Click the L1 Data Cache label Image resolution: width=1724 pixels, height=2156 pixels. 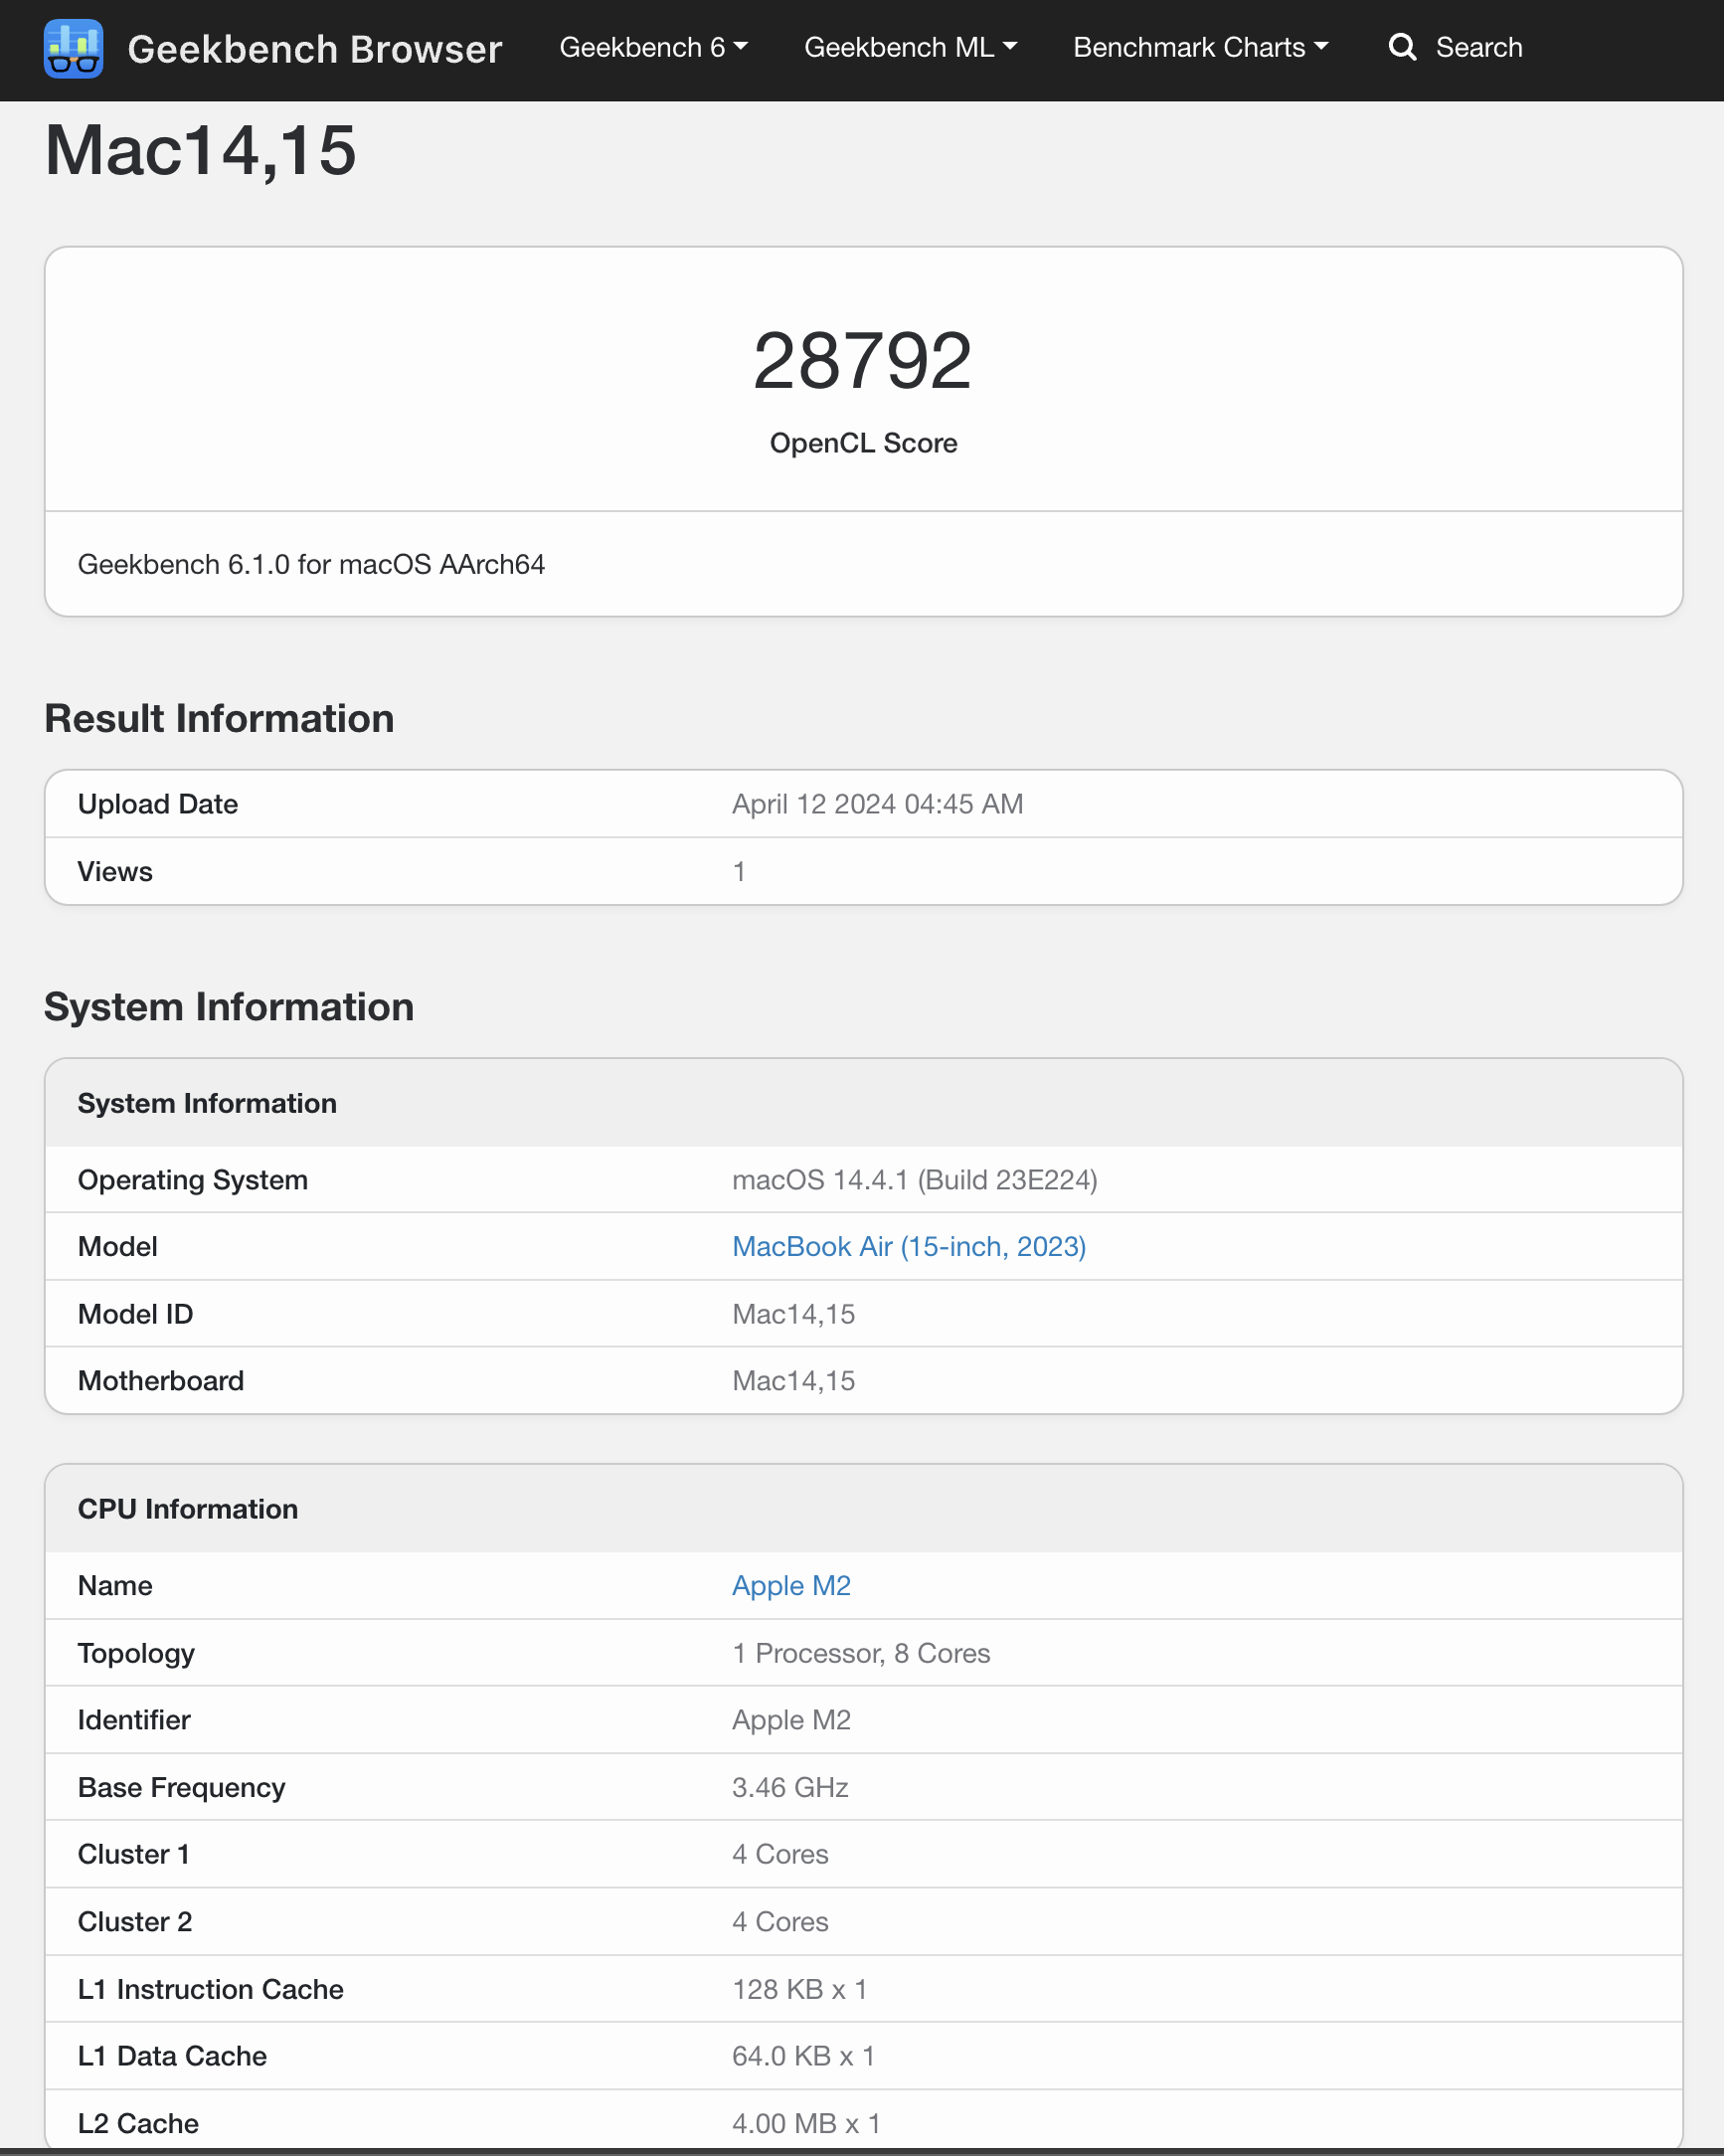click(172, 2056)
